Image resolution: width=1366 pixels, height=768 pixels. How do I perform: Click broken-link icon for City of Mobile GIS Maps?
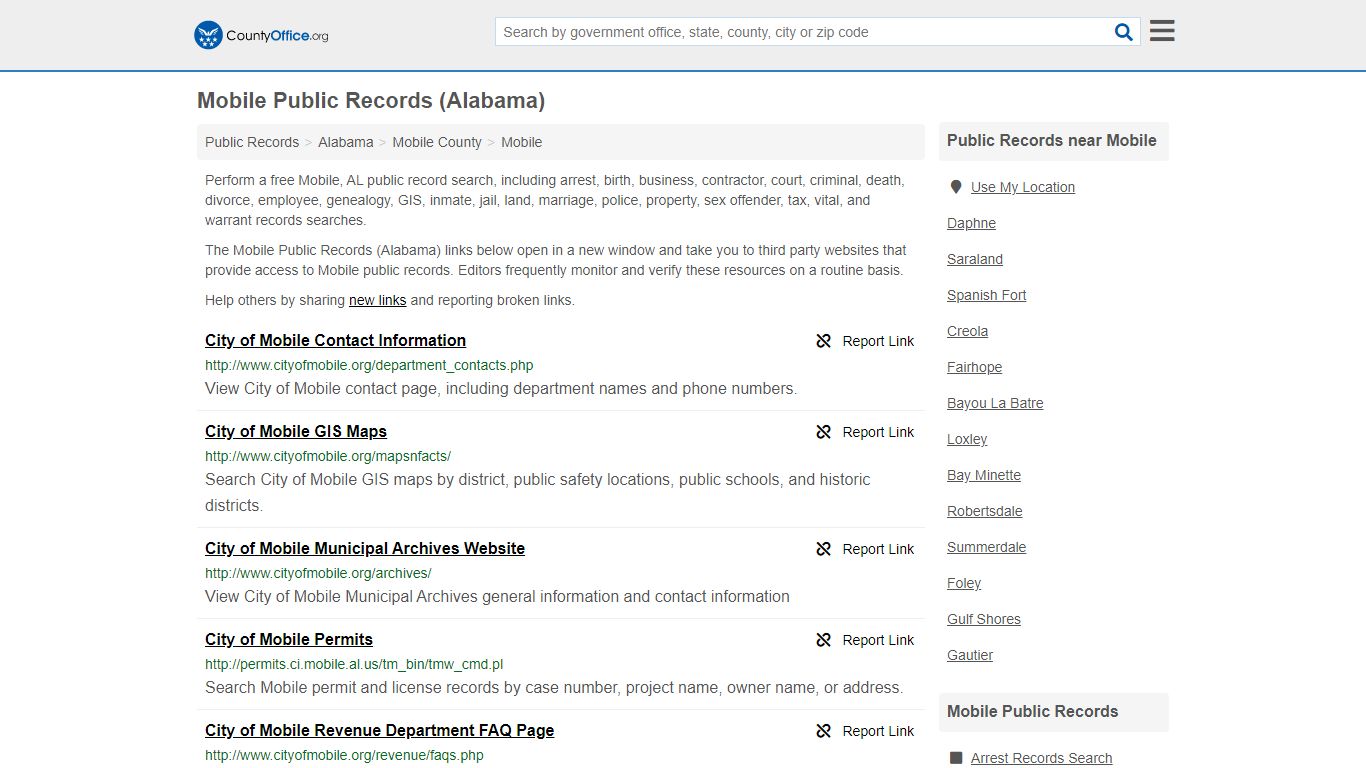click(x=824, y=432)
